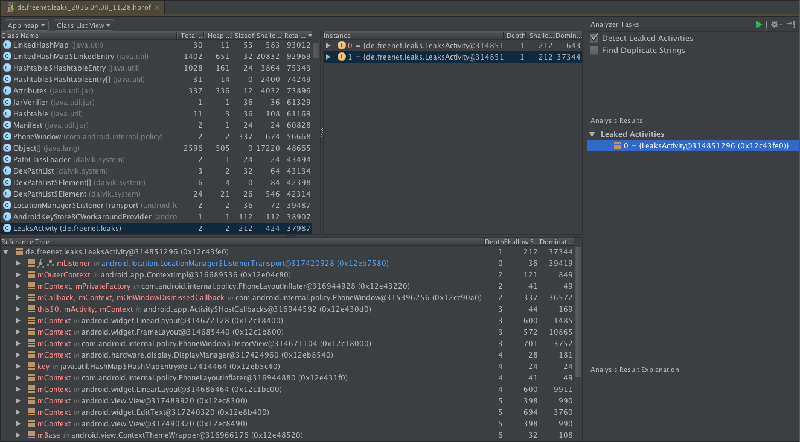The height and width of the screenshot is (442, 800).
Task: Open the analyzer settings gear icon
Action: (x=775, y=23)
